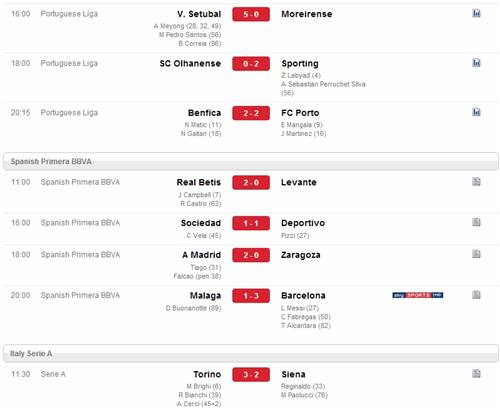This screenshot has width=500, height=411.
Task: Open the Barcelona team link
Action: pos(303,296)
